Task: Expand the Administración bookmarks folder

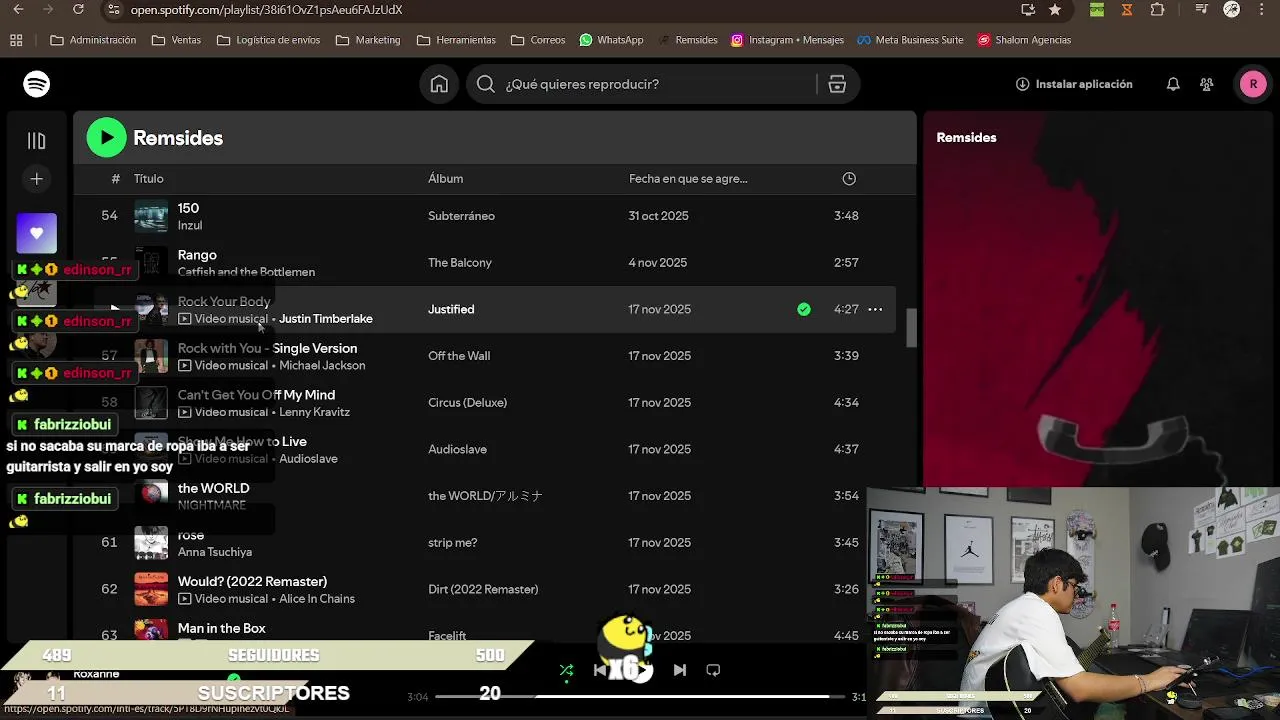Action: click(93, 40)
